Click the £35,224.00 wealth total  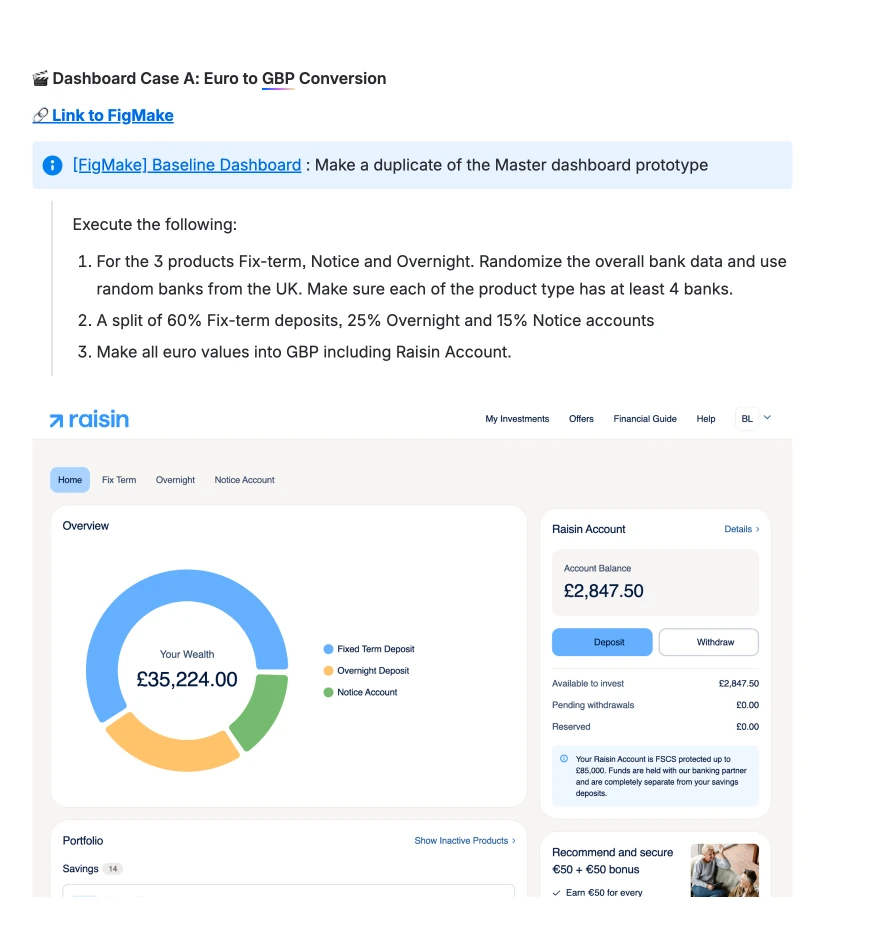(x=187, y=679)
